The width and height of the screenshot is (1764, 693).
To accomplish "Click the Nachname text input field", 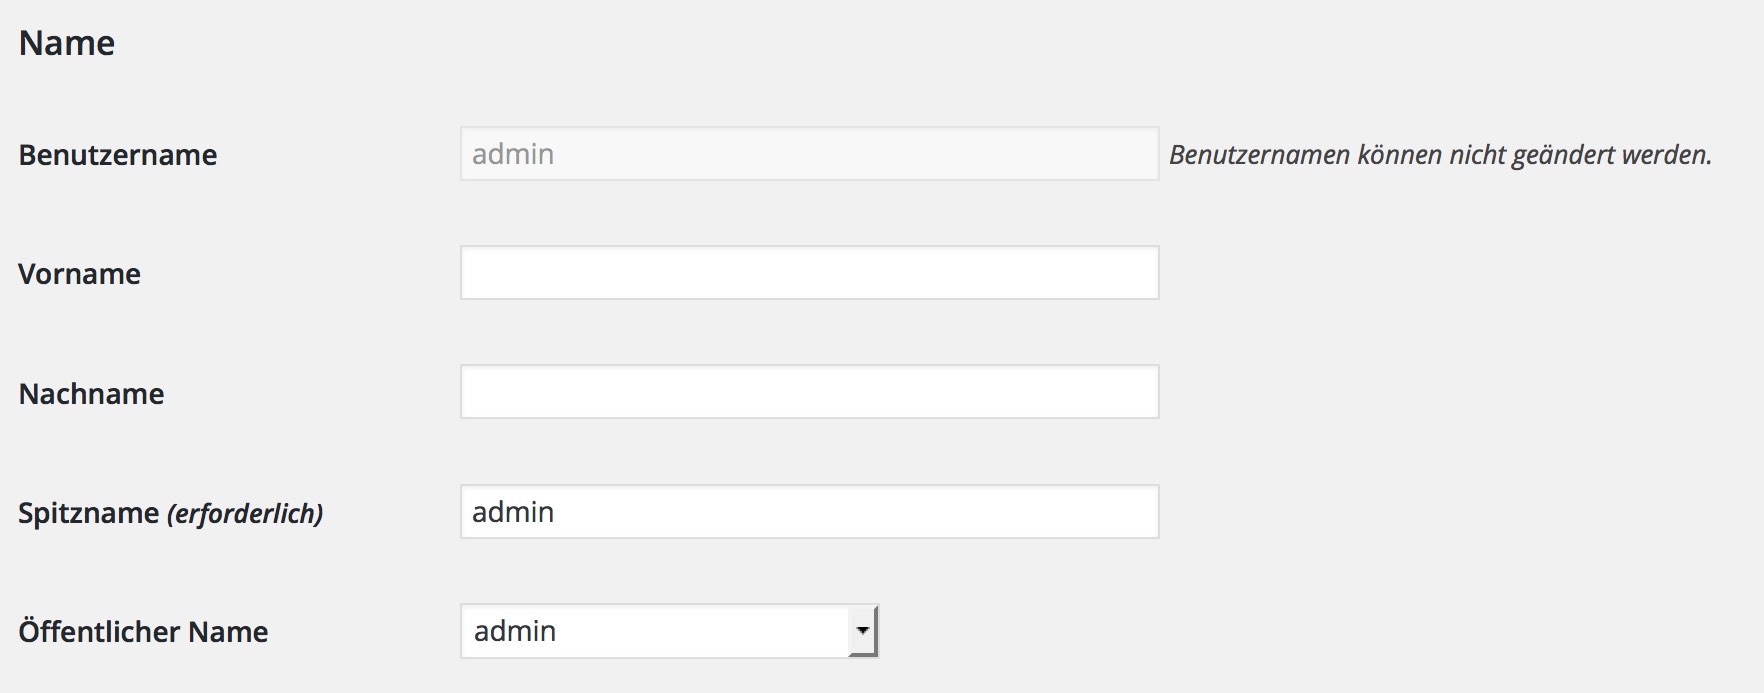I will tap(809, 392).
